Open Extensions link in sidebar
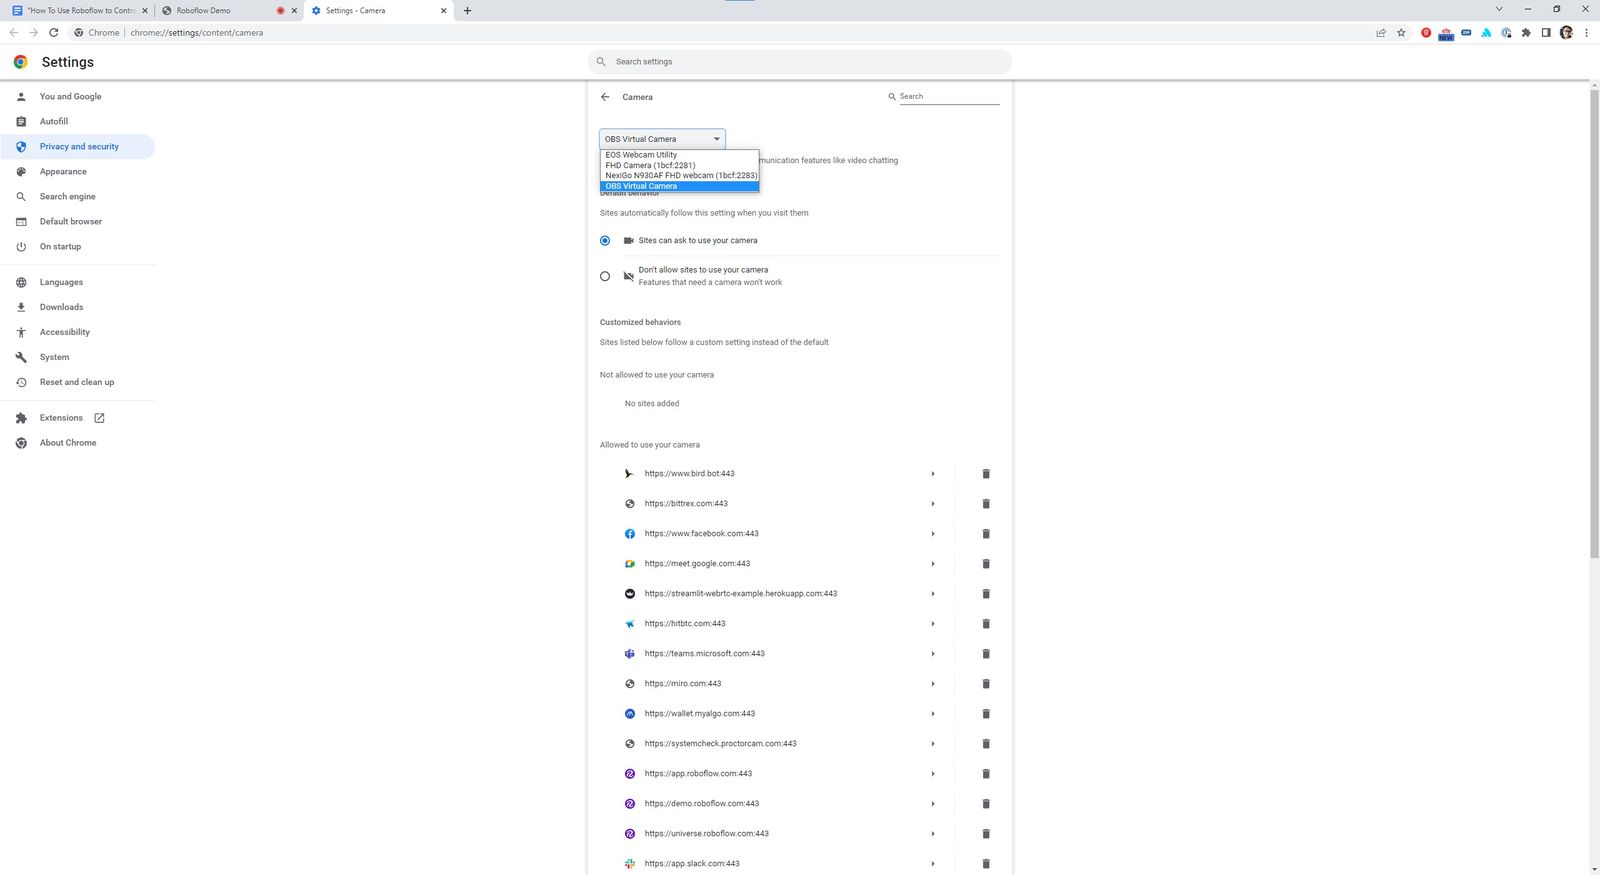Viewport: 1600px width, 875px height. tap(61, 418)
